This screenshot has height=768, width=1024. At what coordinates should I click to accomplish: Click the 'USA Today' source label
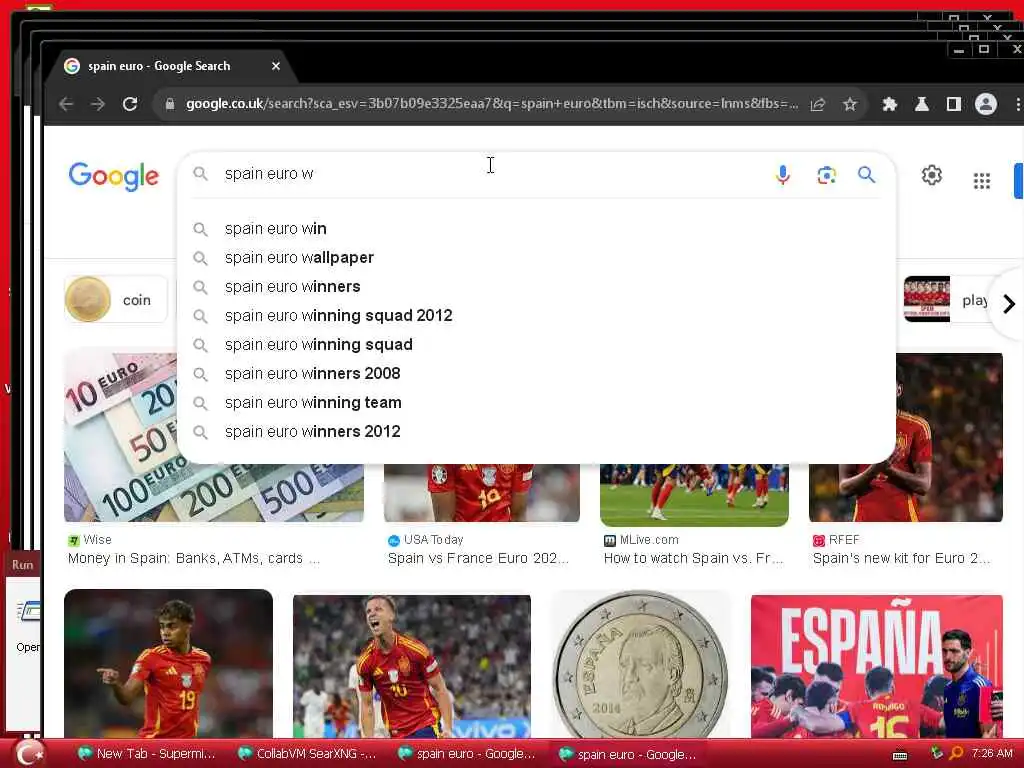434,539
